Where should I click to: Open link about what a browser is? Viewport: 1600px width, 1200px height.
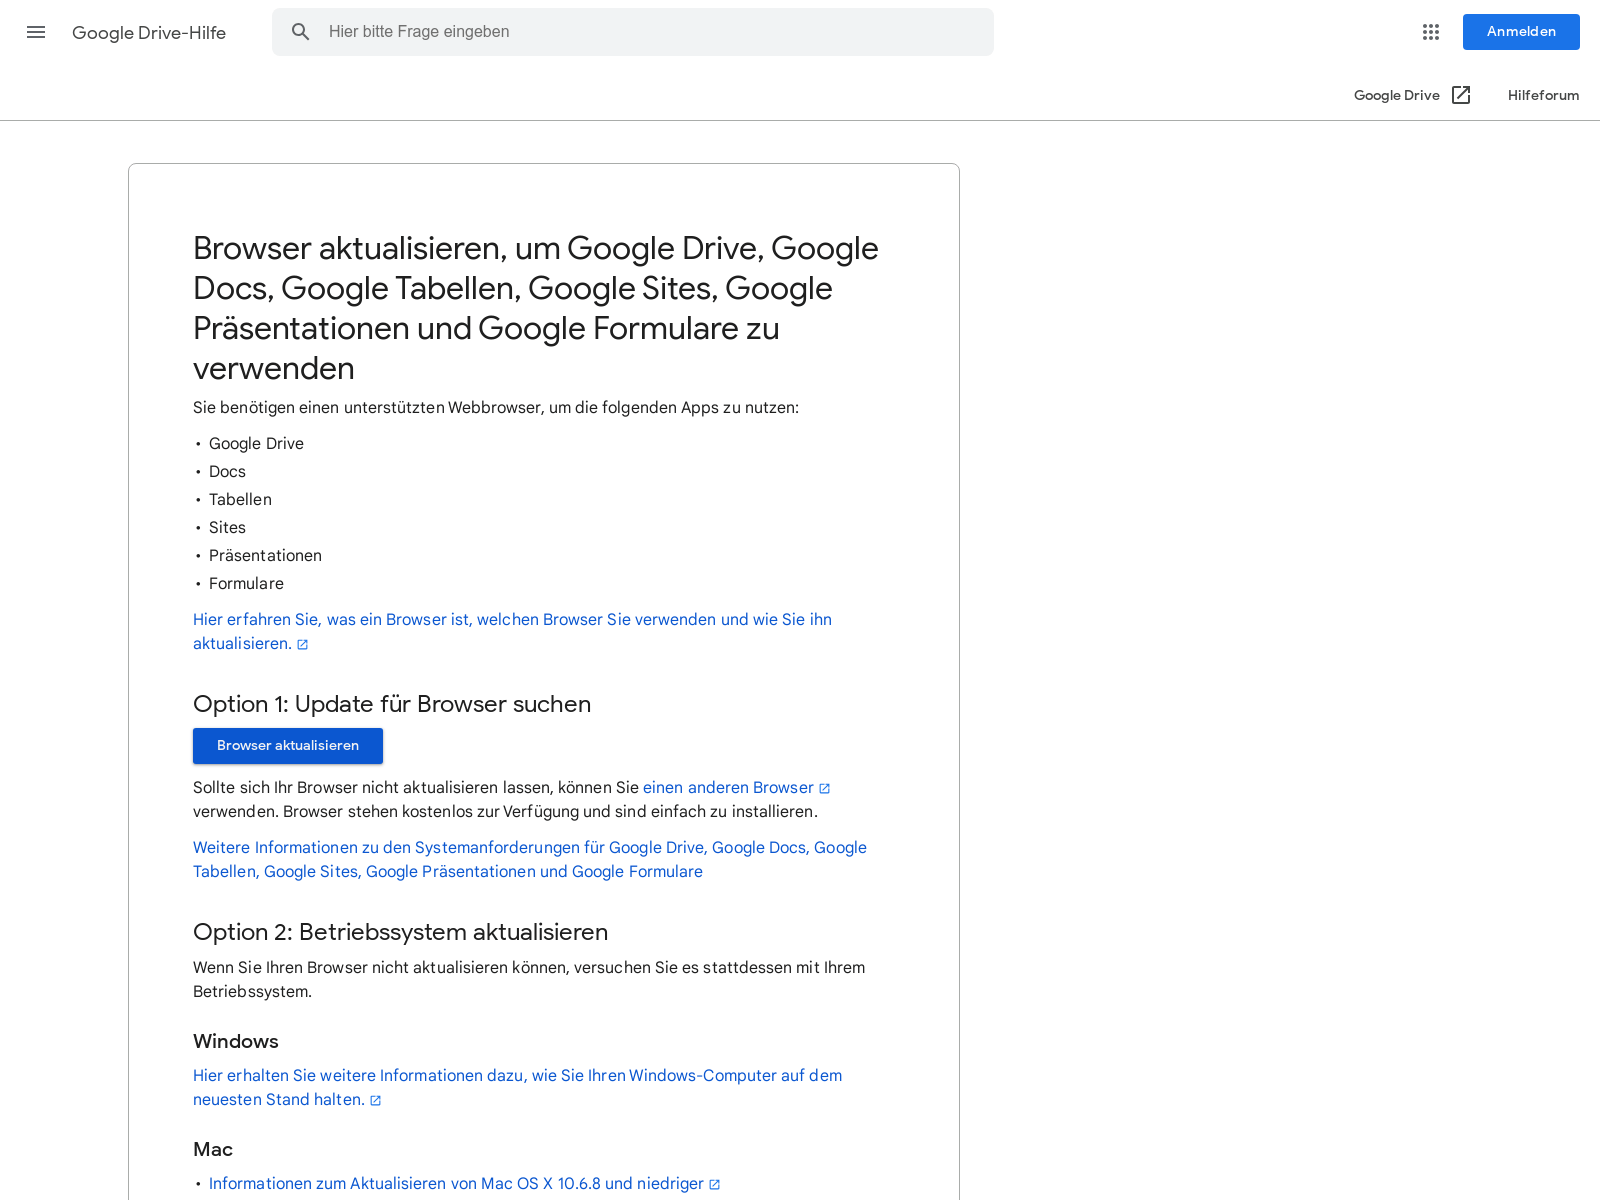[x=512, y=631]
